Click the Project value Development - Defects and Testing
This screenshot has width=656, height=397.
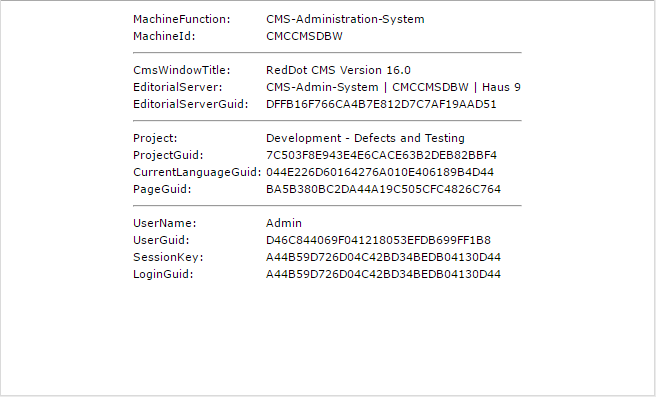click(x=365, y=138)
